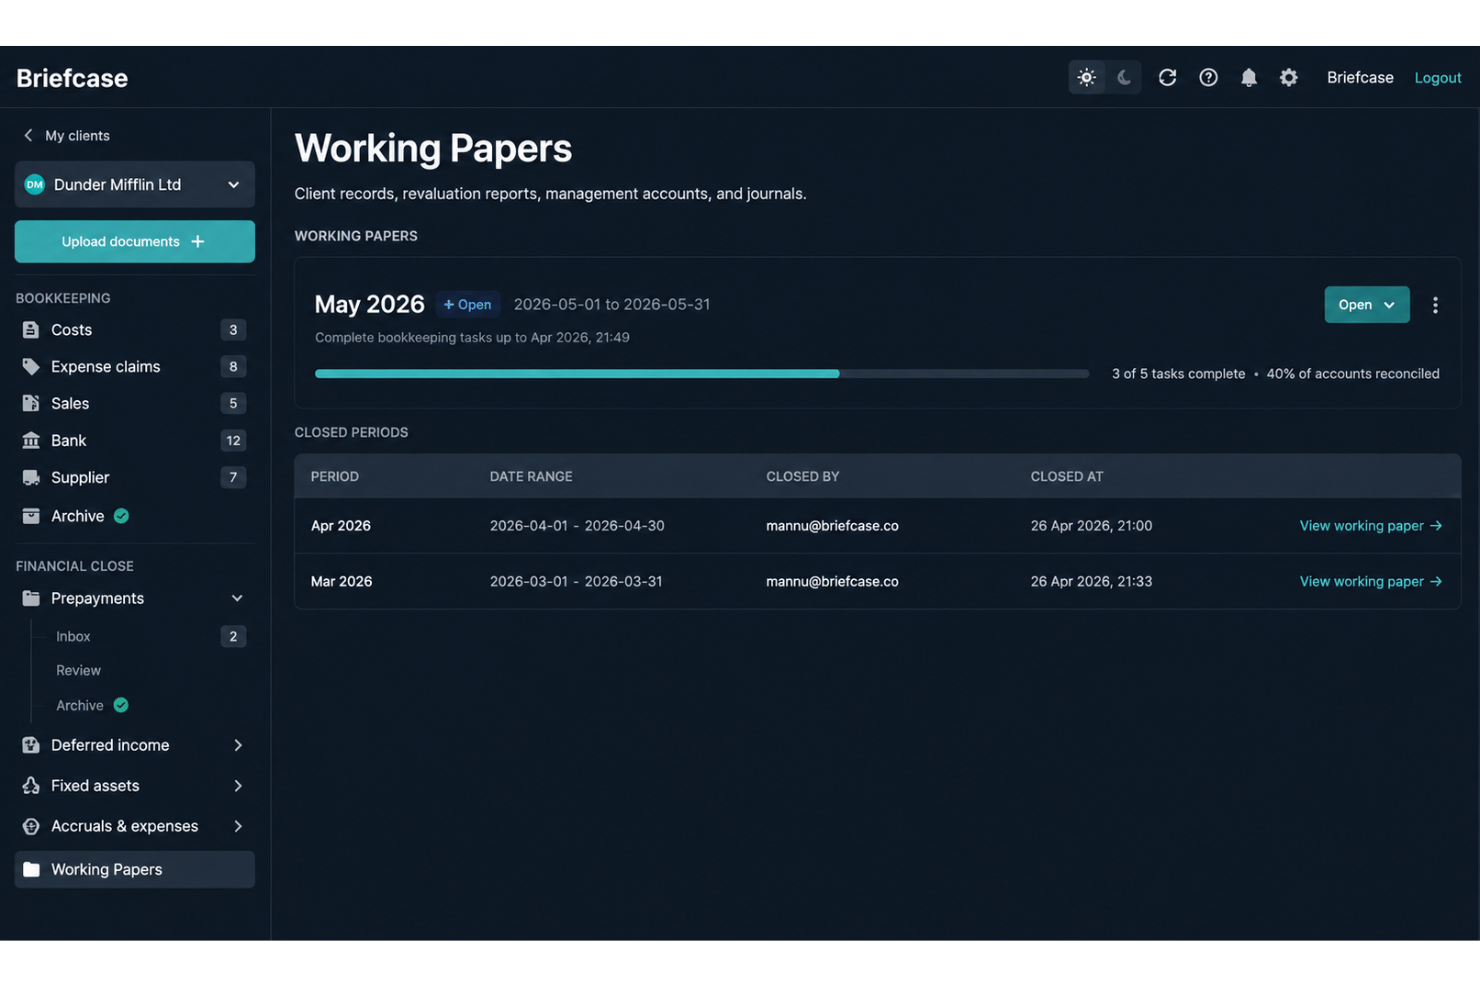Click the PERIOD column header
This screenshot has height=987, width=1480.
[x=335, y=477]
